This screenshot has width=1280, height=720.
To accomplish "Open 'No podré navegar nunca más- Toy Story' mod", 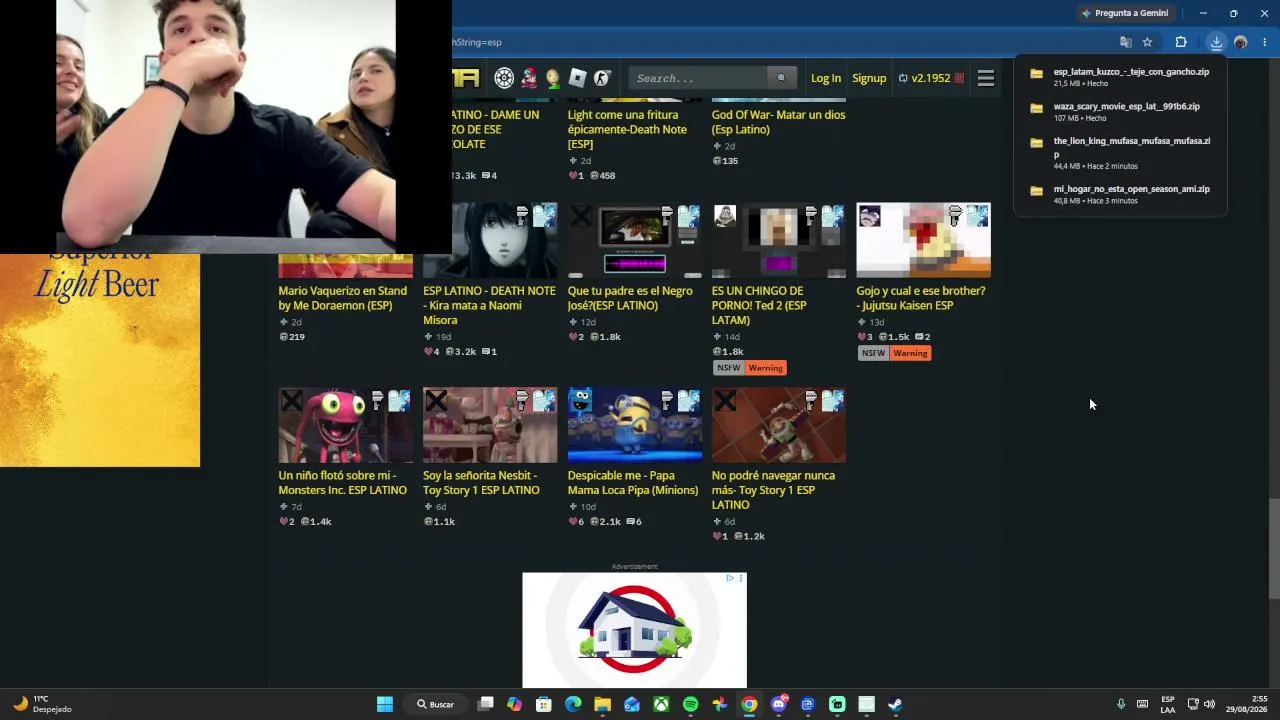I will click(x=773, y=490).
